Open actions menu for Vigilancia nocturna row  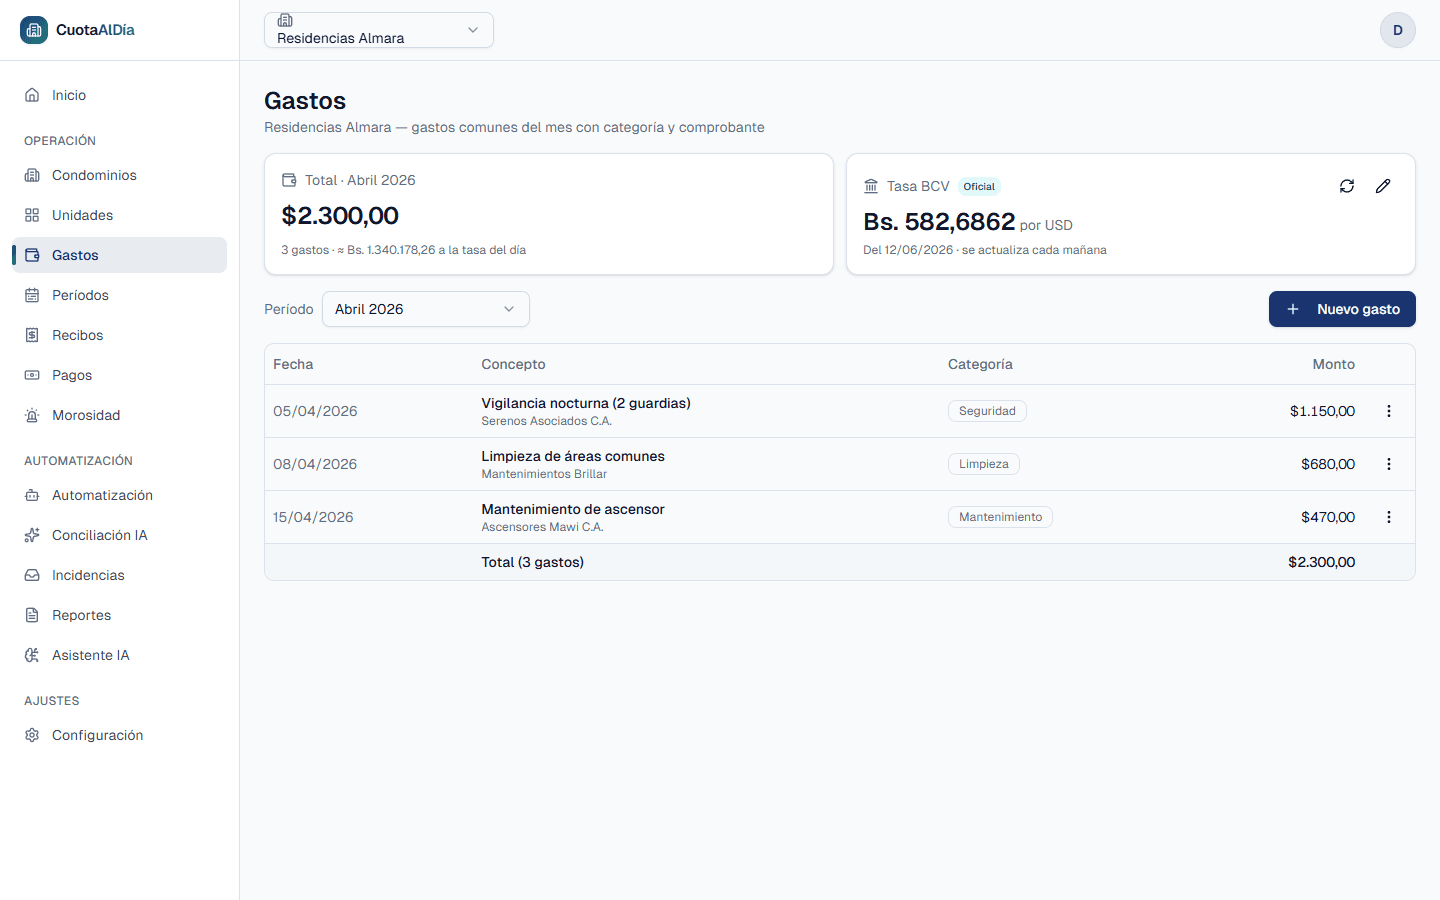[1389, 411]
